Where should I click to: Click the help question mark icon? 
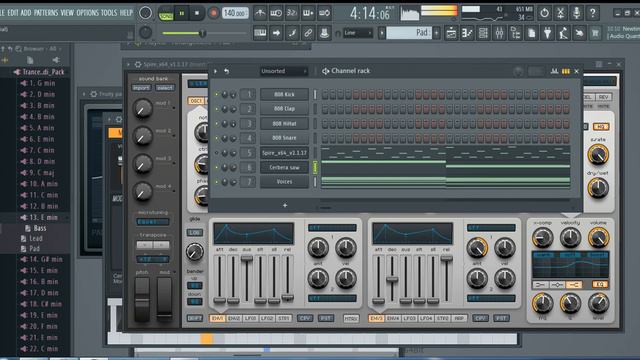coord(592,13)
